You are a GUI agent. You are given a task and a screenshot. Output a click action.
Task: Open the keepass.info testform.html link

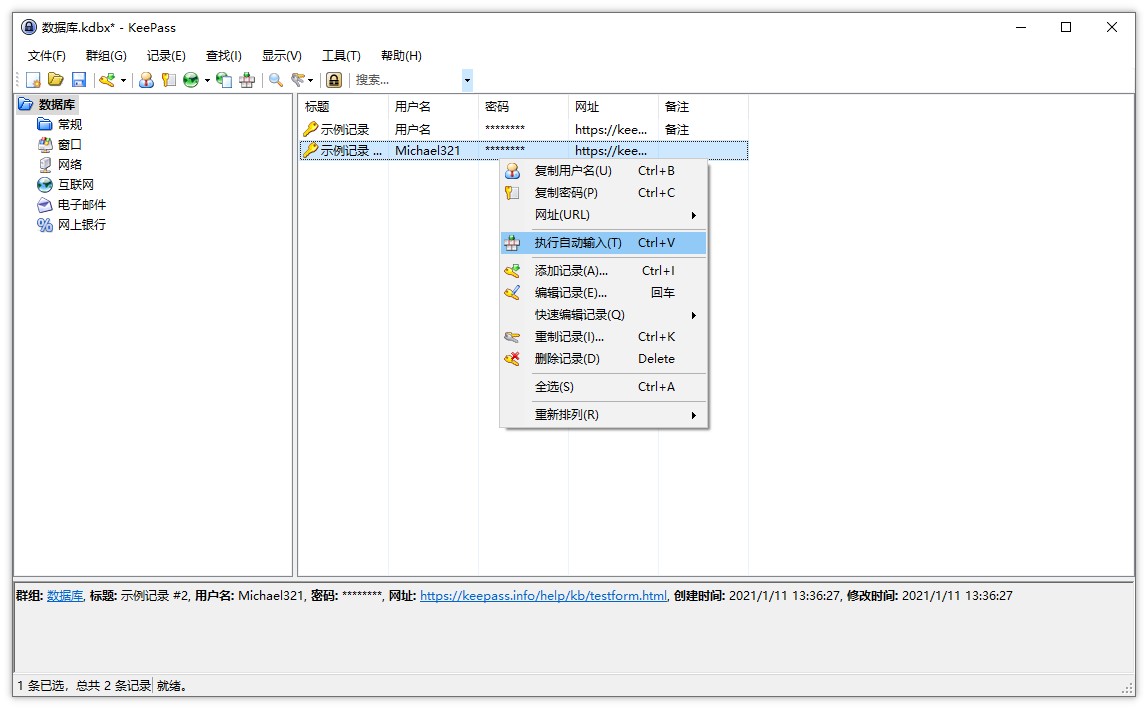(x=543, y=595)
